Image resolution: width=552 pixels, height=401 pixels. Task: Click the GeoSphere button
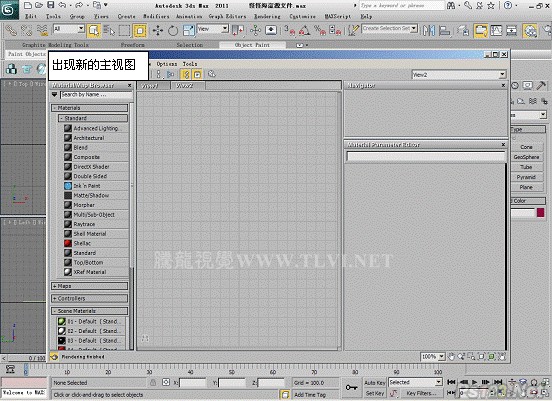[526, 157]
